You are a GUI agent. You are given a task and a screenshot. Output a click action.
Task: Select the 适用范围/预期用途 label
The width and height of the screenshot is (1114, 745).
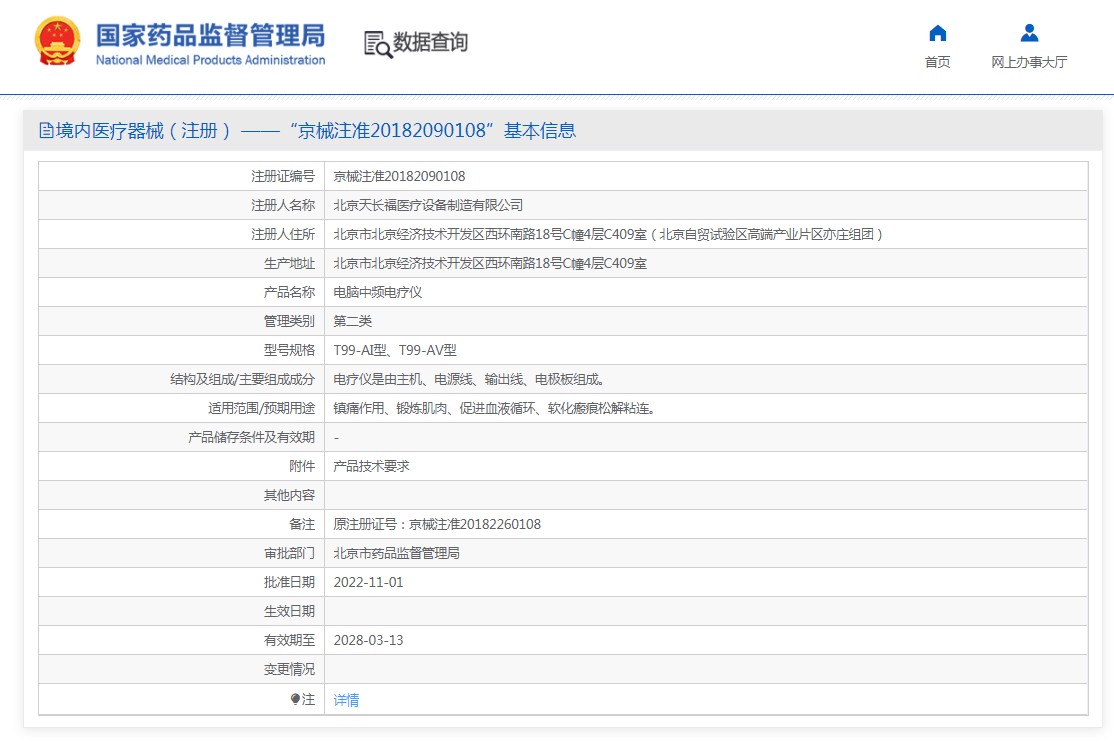261,408
